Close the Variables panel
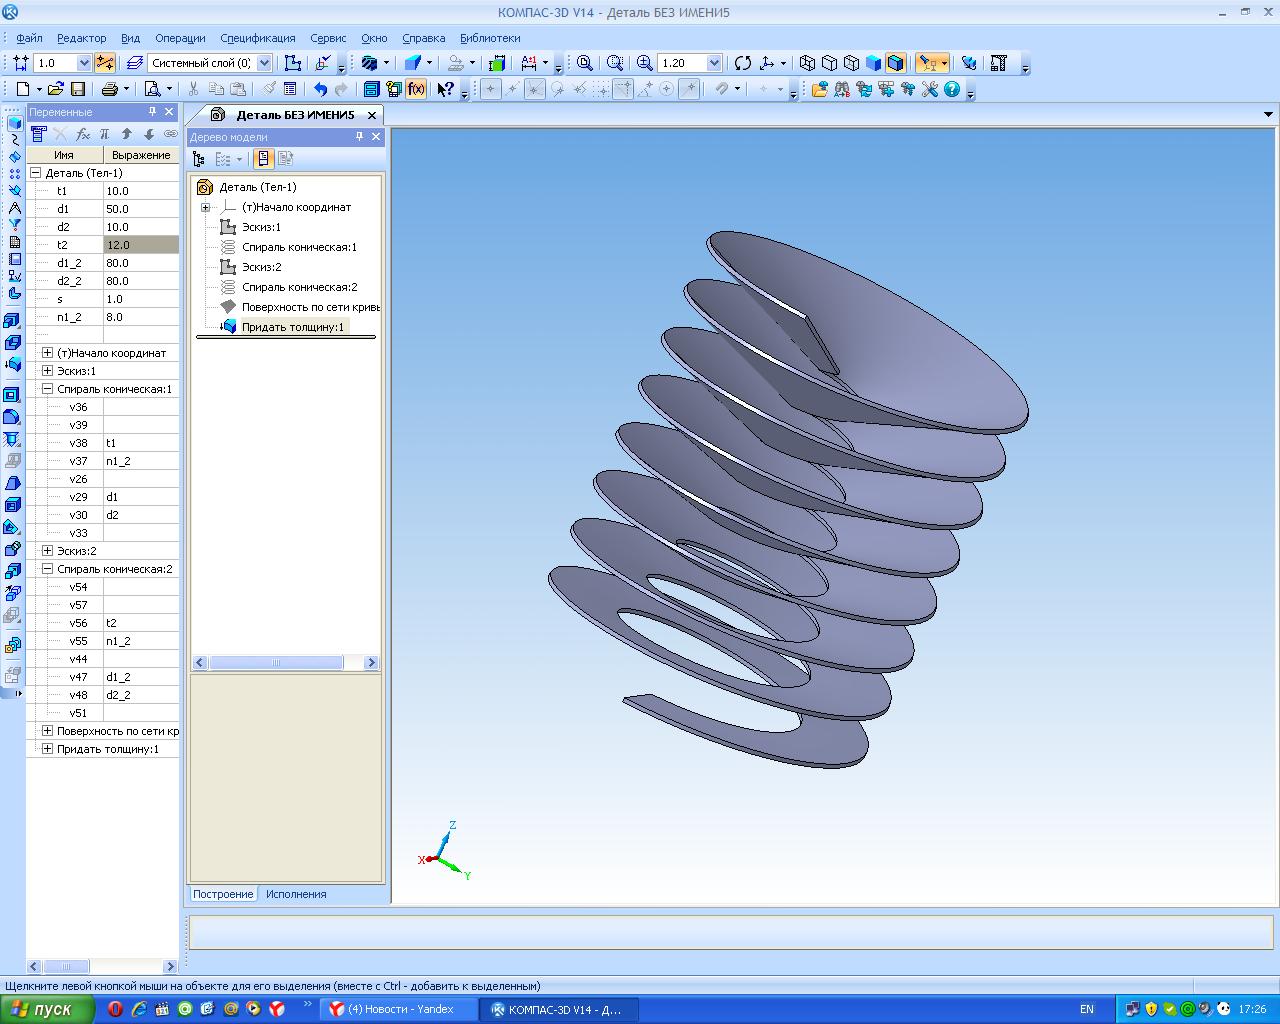Screen dimensions: 1280x1024 tap(169, 112)
